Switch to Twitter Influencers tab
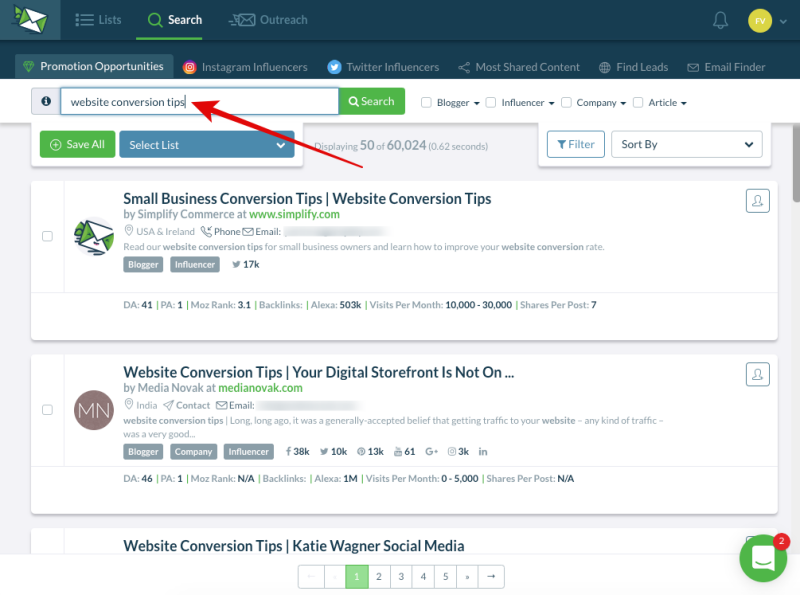The width and height of the screenshot is (800, 595). (x=383, y=67)
